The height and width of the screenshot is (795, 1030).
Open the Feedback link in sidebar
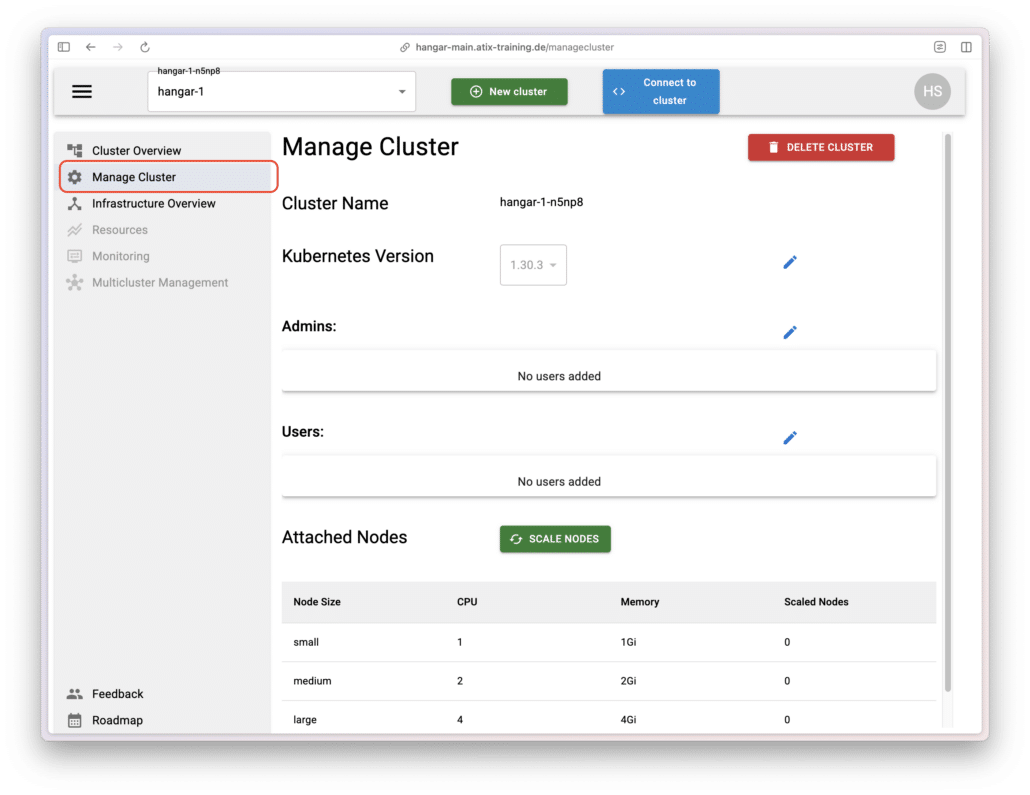coord(117,694)
